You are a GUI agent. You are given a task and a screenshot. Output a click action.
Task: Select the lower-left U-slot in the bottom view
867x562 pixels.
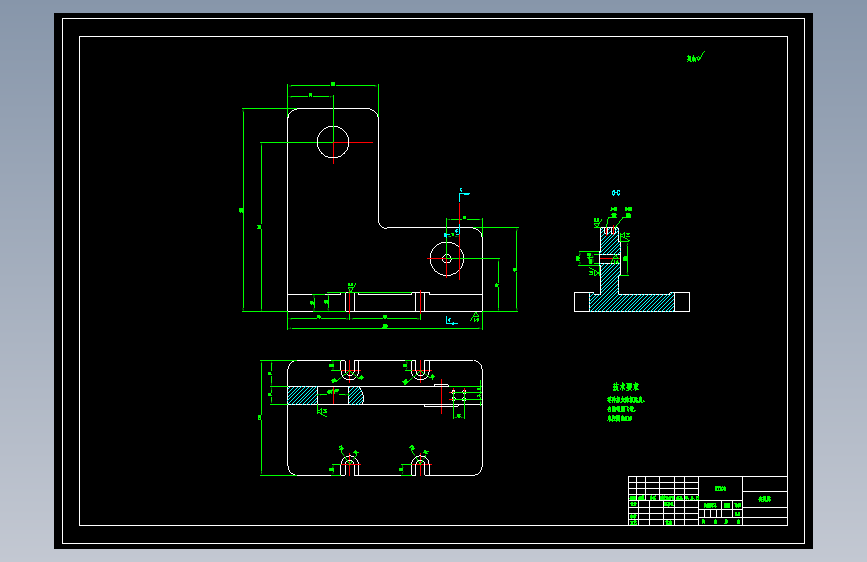349,465
